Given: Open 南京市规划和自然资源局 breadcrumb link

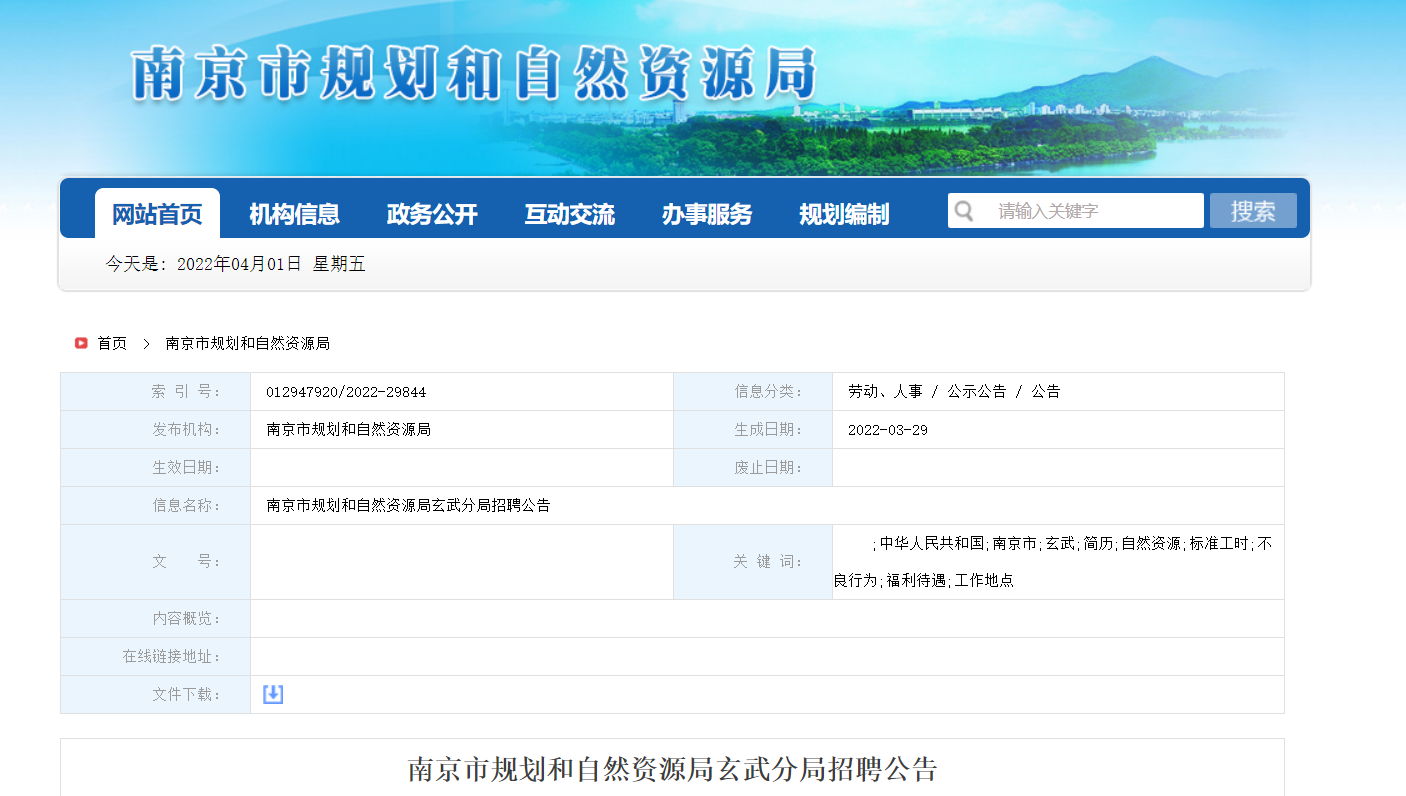Looking at the screenshot, I should [x=248, y=343].
